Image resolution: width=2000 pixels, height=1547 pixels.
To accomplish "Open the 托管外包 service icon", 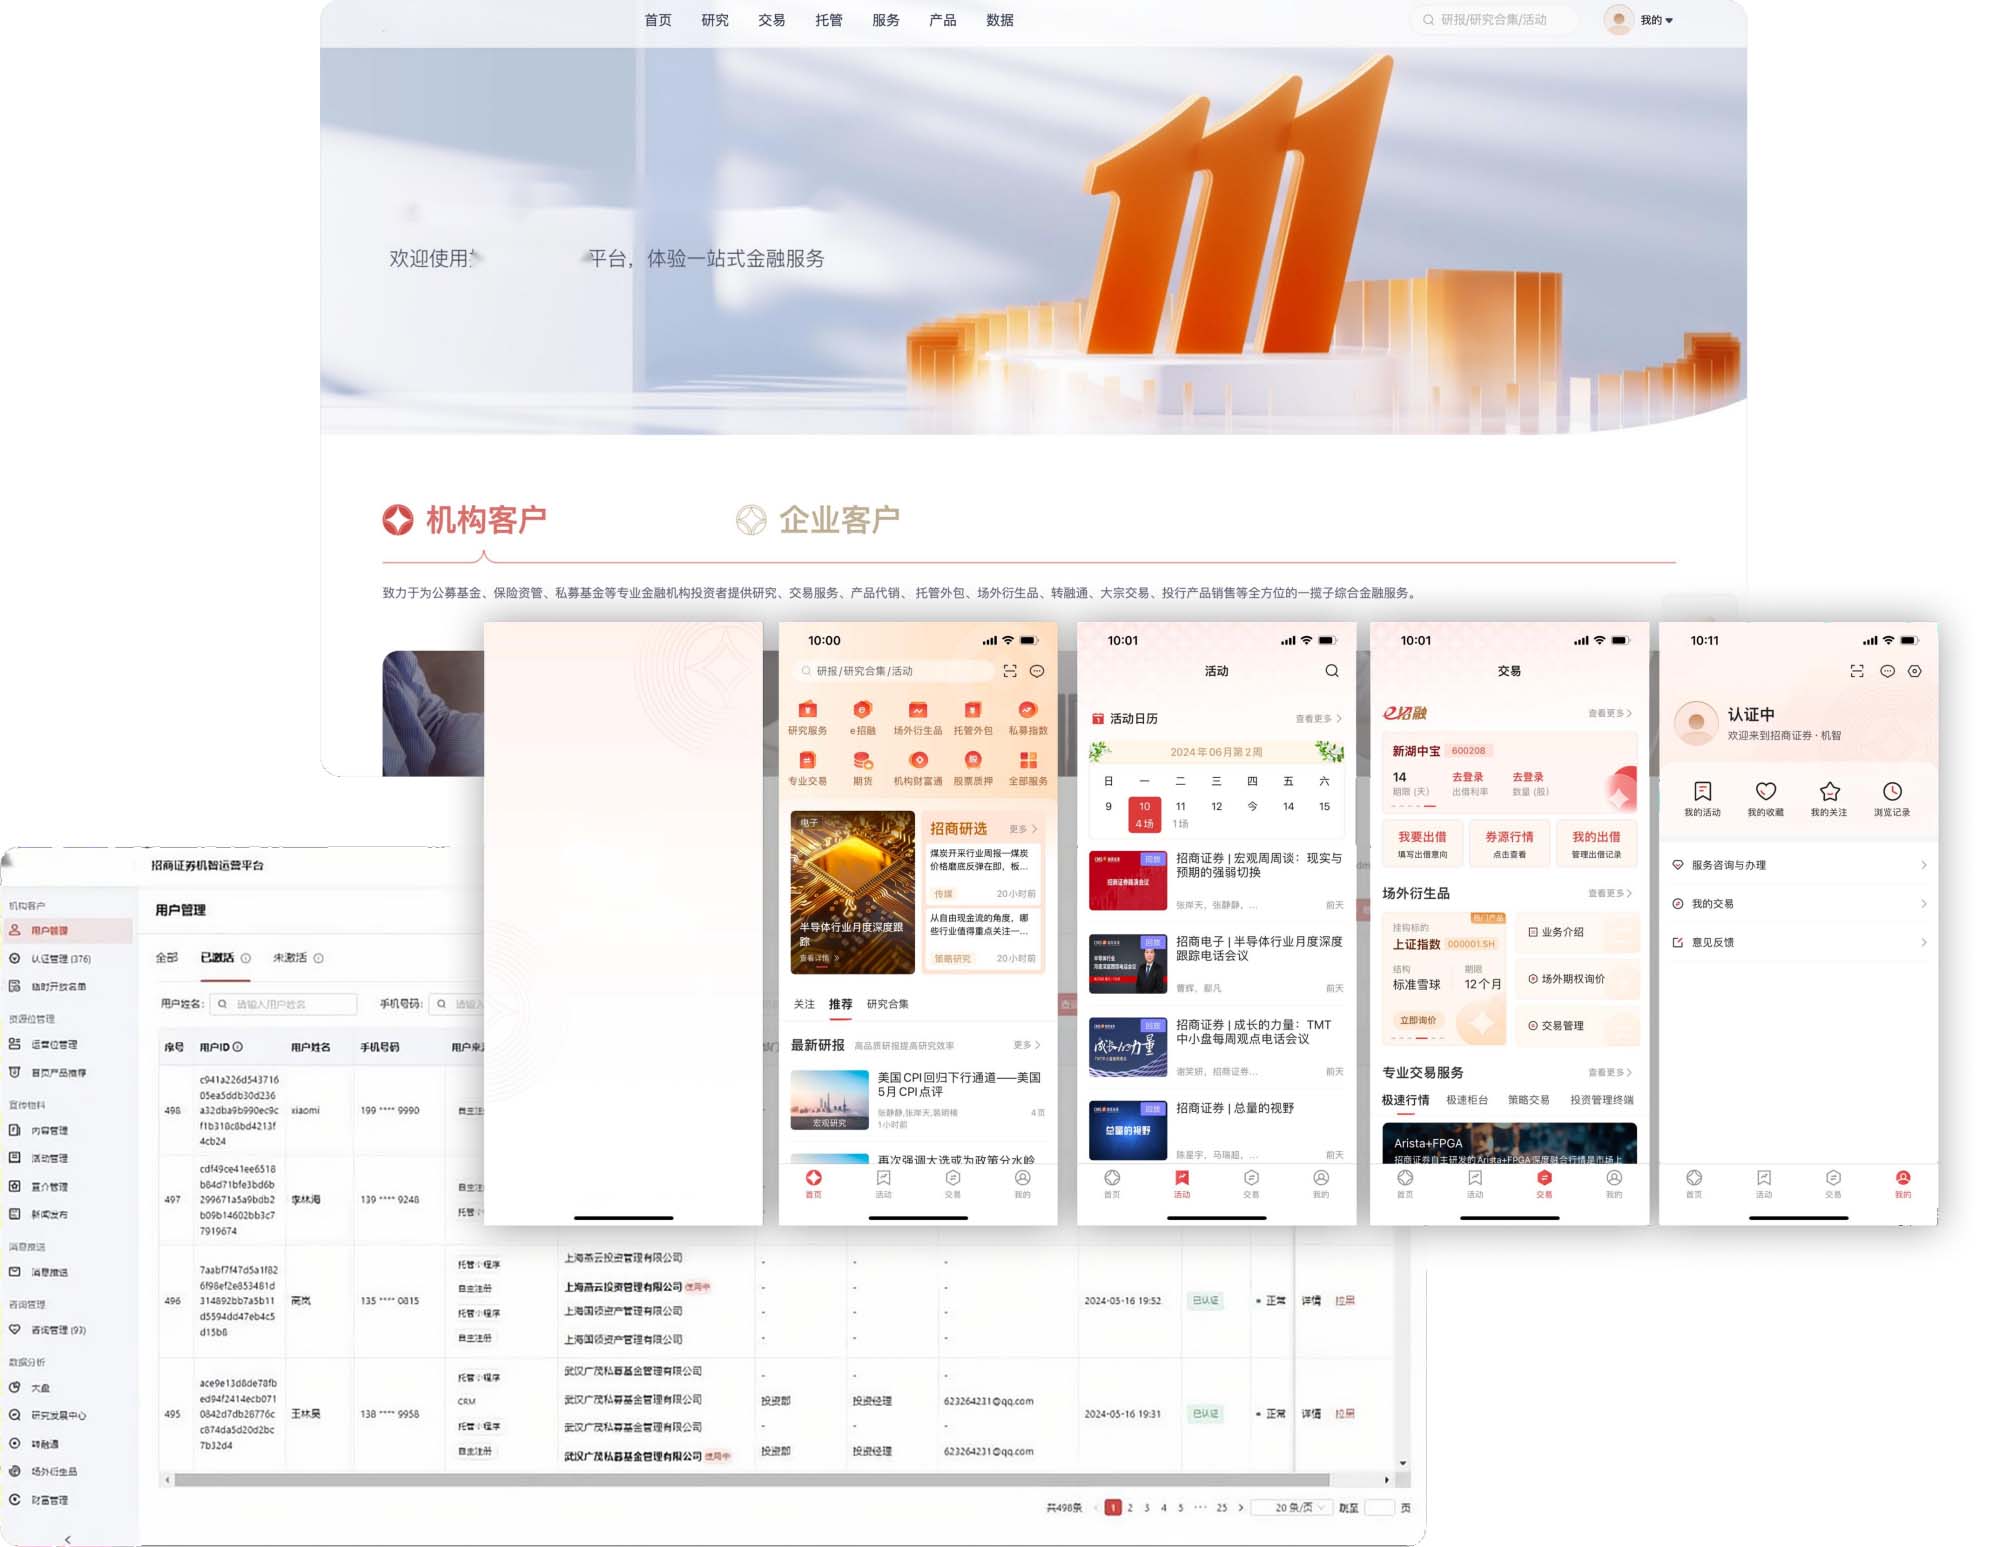I will click(973, 717).
